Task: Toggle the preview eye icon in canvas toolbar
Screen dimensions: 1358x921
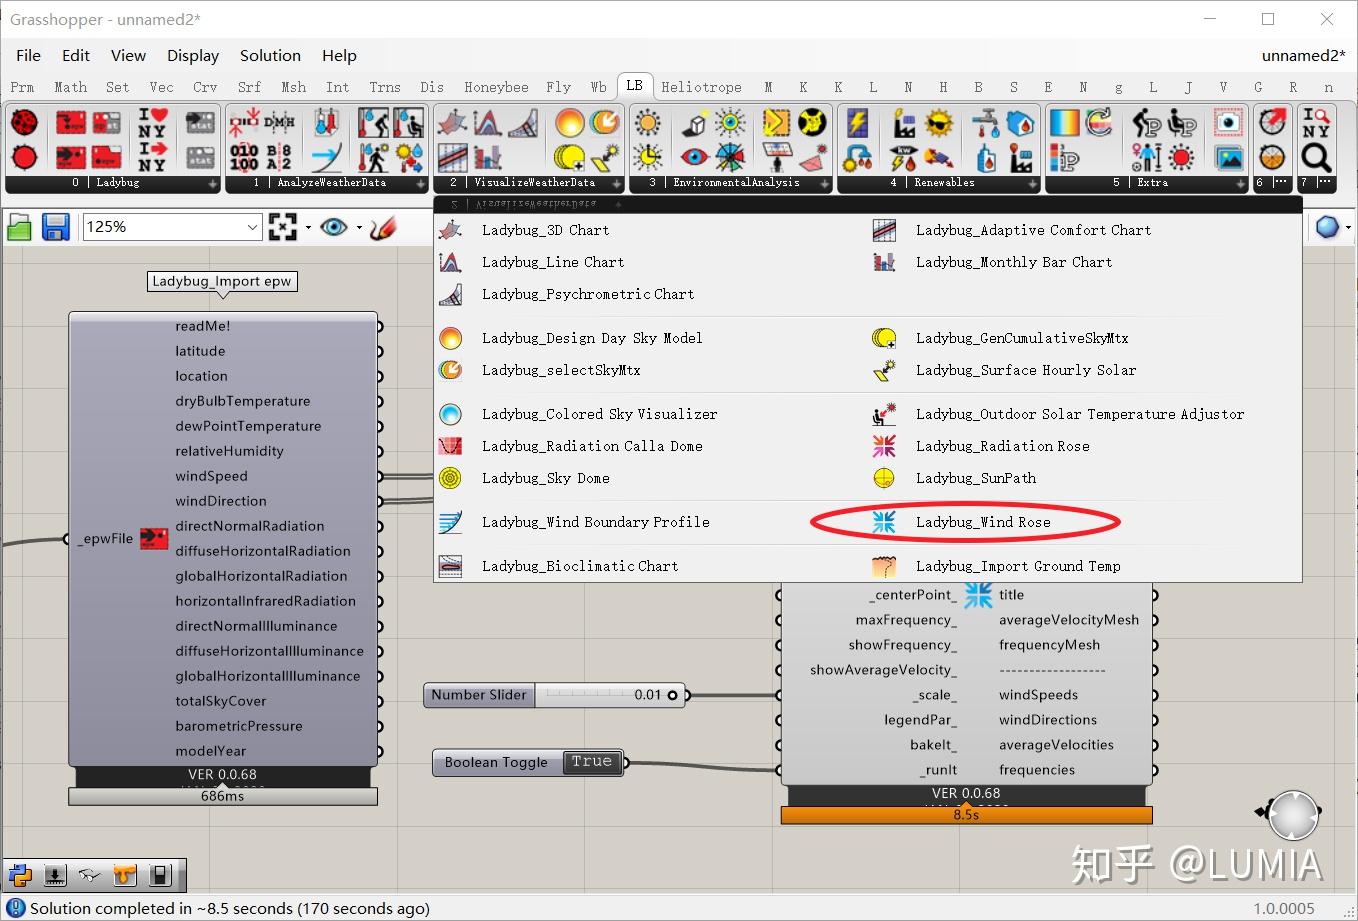Action: (334, 227)
